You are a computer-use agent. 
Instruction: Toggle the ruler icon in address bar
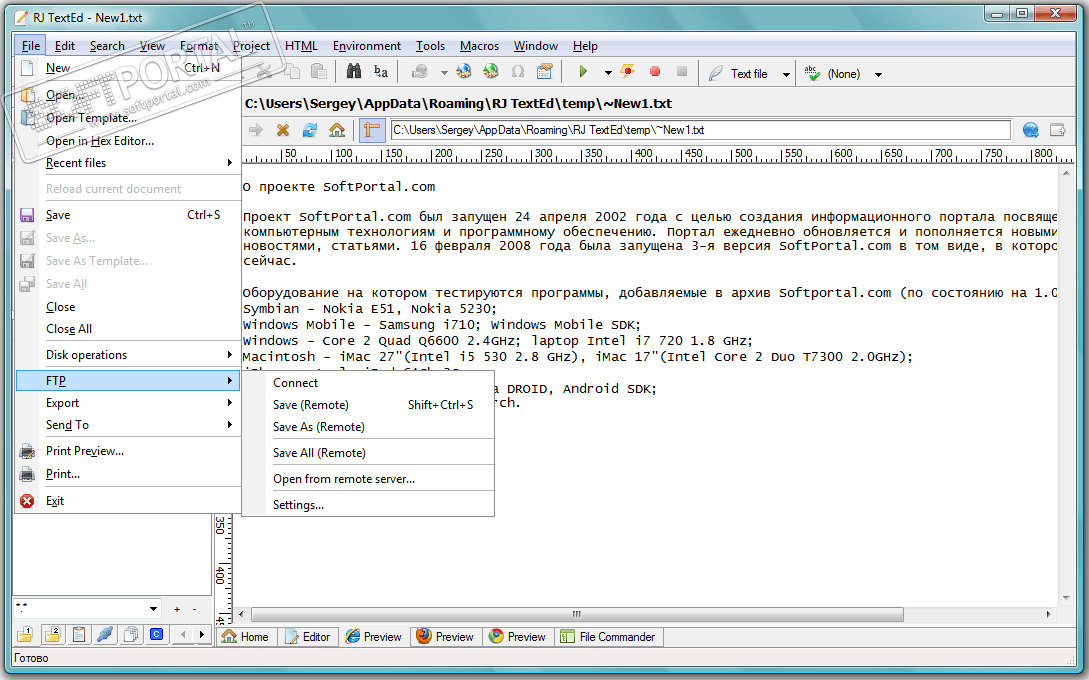click(x=372, y=130)
